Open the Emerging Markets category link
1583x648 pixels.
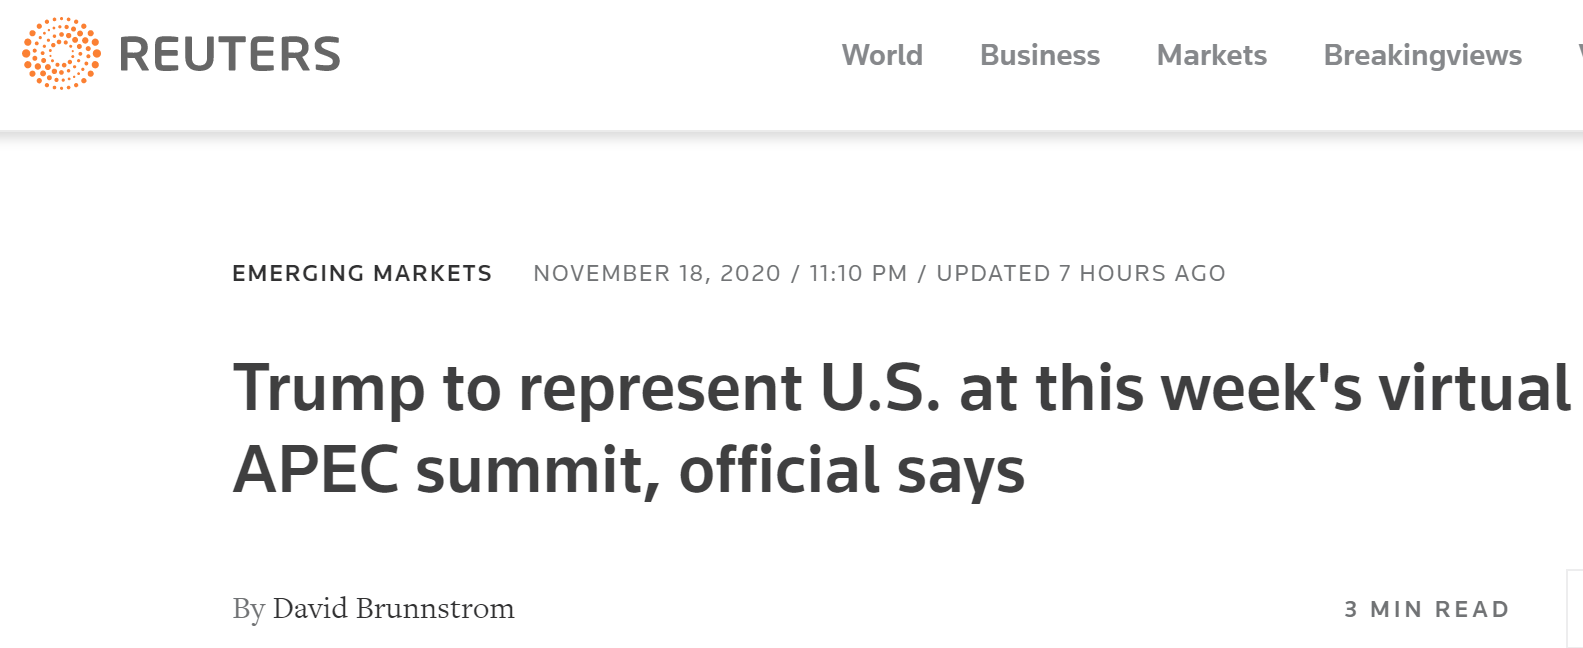(362, 274)
